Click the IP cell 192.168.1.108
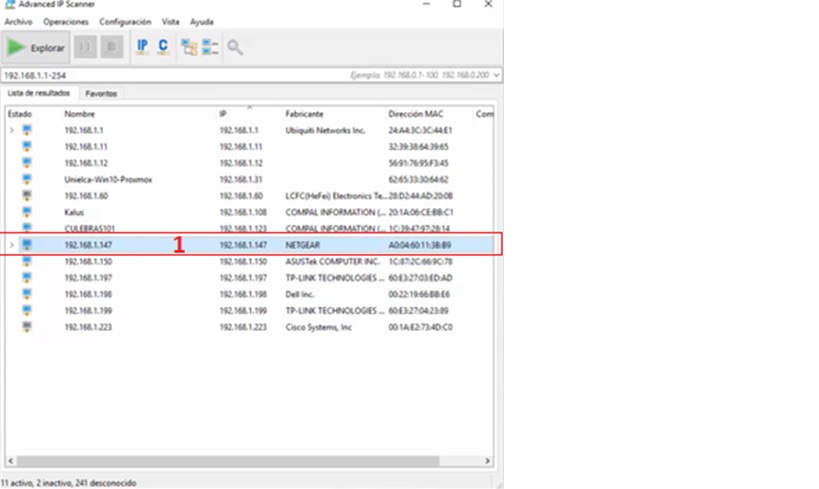Image resolution: width=819 pixels, height=489 pixels. (243, 212)
